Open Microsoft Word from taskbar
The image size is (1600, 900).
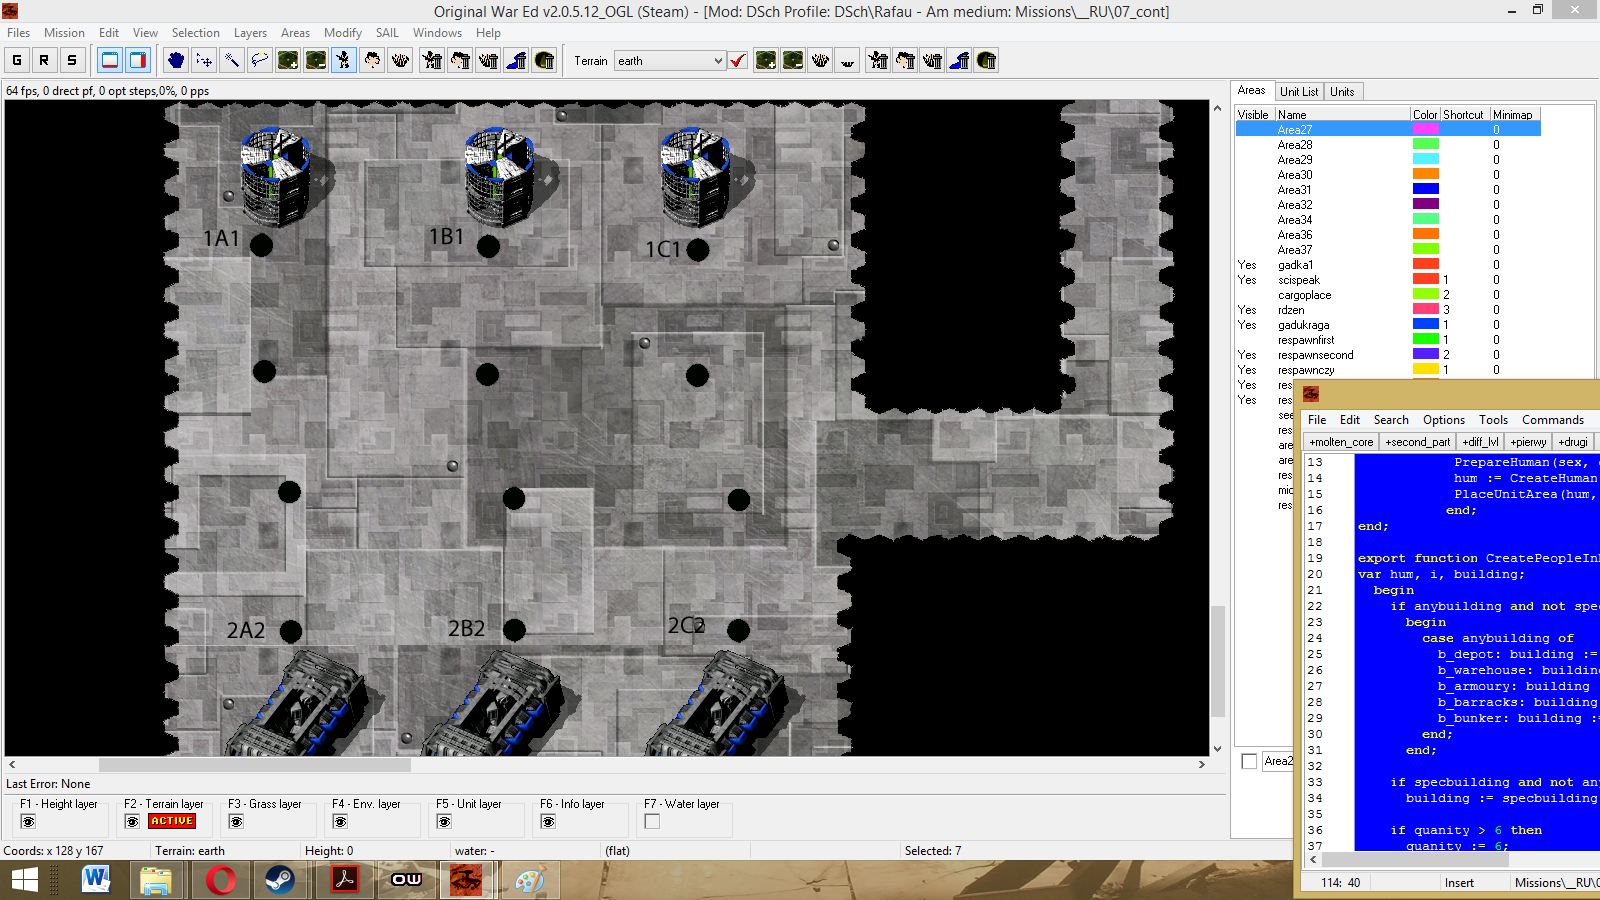coord(96,880)
